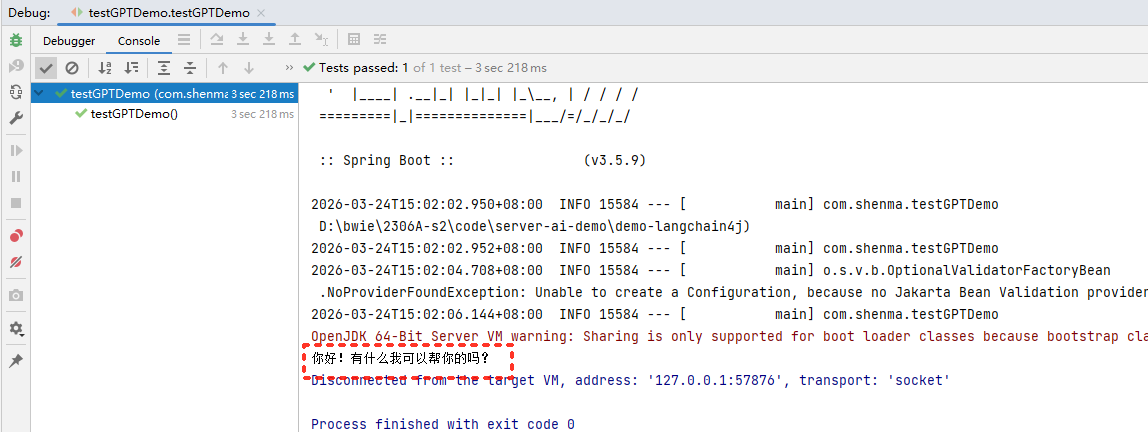Click the green bug Rerun Debug icon
Viewport: 1148px width, 432px height.
coord(16,40)
